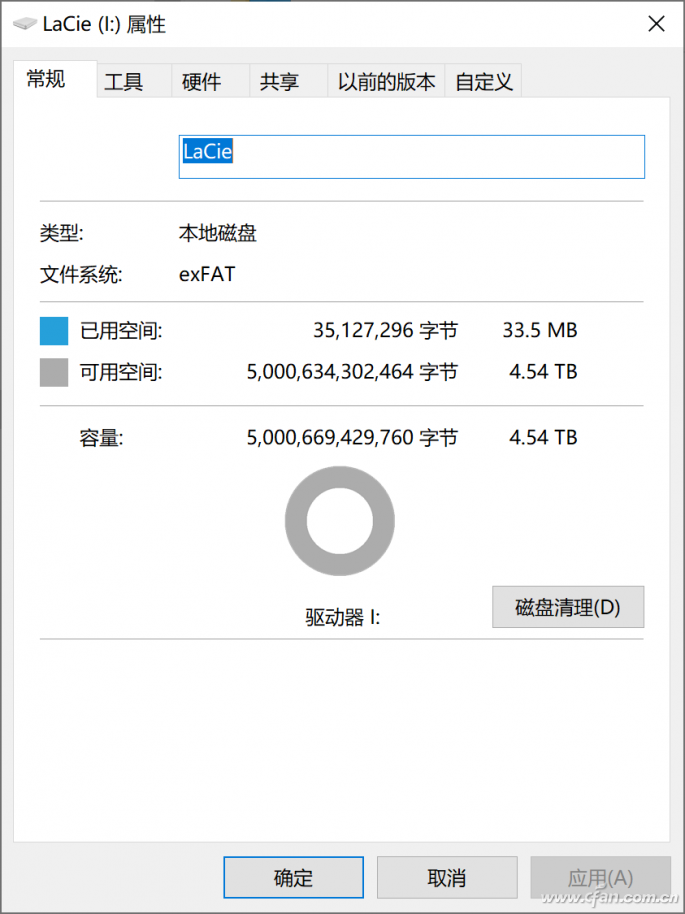The width and height of the screenshot is (685, 914).
Task: Select the 自定义 tab
Action: 483,81
